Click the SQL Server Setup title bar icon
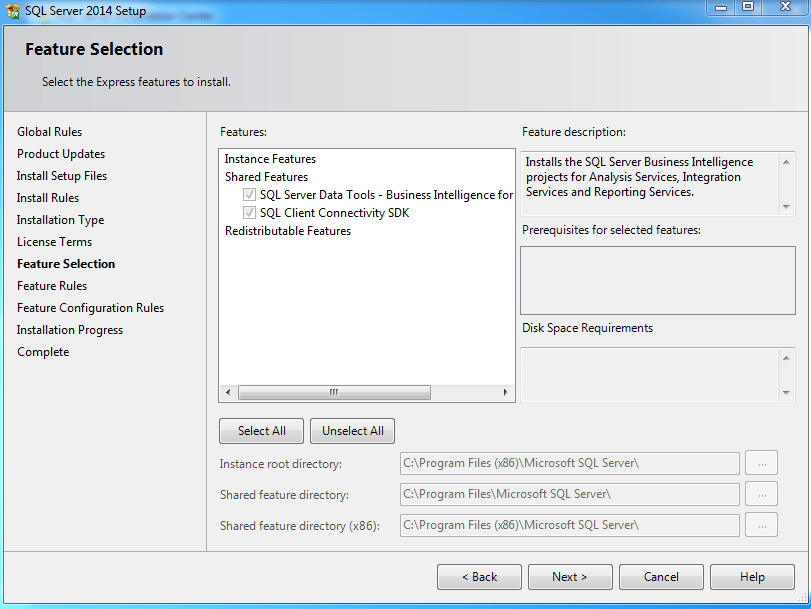811x609 pixels. (x=13, y=12)
